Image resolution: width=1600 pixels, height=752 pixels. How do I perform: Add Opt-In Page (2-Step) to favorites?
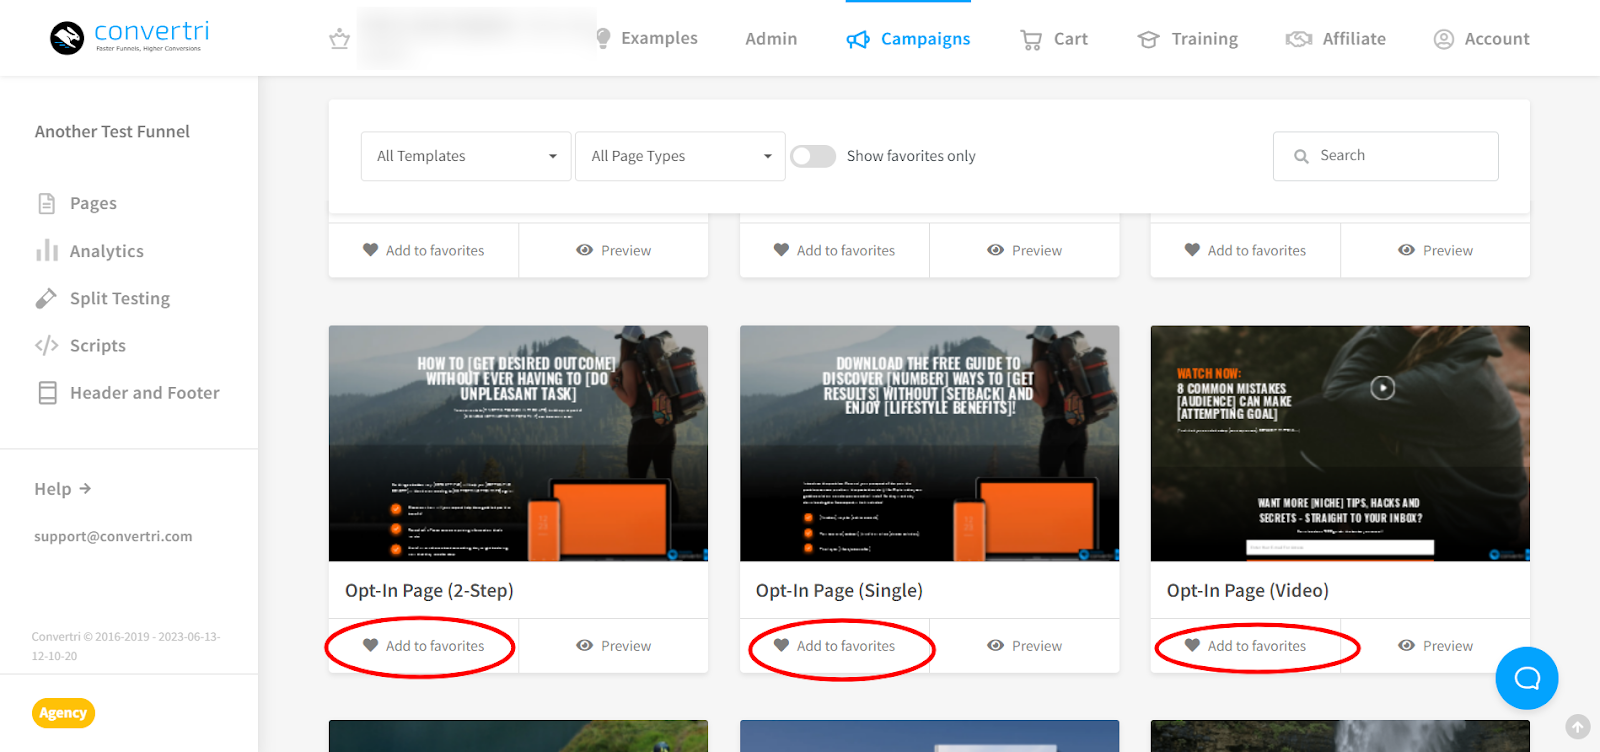pos(423,646)
